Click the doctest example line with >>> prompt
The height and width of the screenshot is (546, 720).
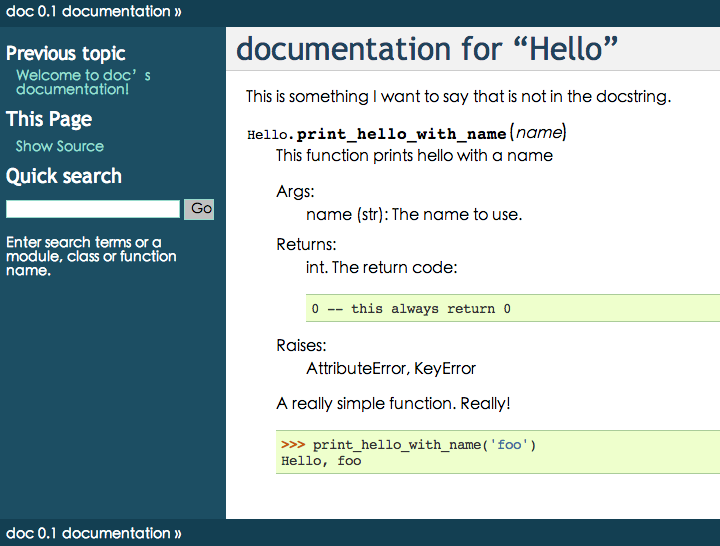(x=408, y=445)
